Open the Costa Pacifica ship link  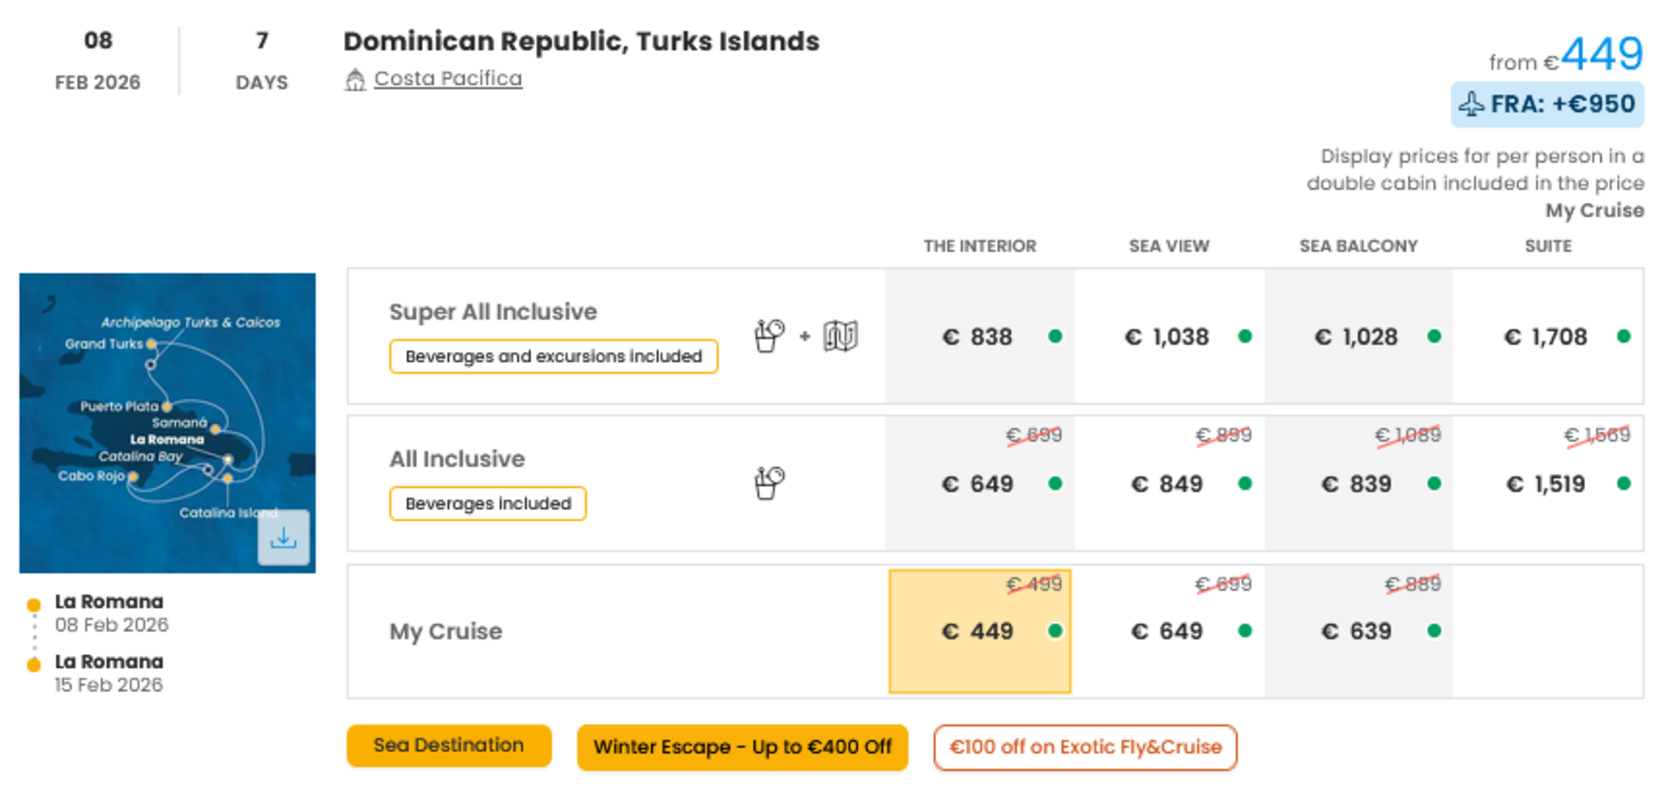tap(448, 79)
